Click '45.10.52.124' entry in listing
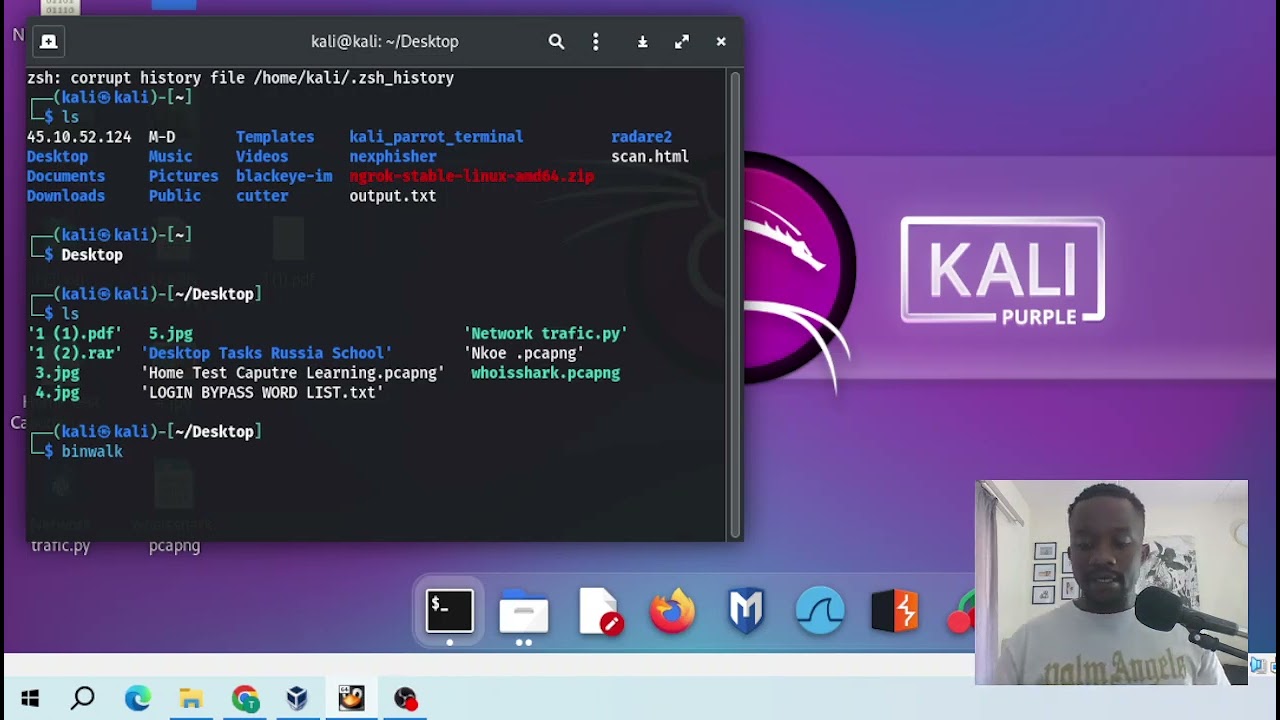Image resolution: width=1280 pixels, height=720 pixels. (79, 137)
